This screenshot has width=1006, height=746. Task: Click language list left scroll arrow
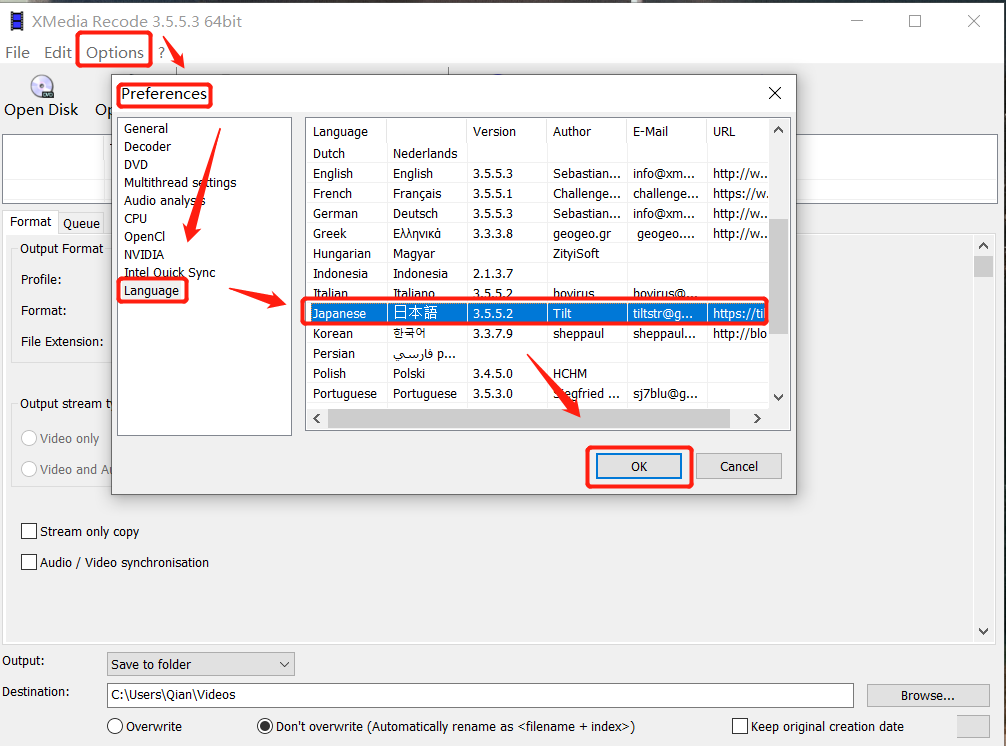click(317, 418)
